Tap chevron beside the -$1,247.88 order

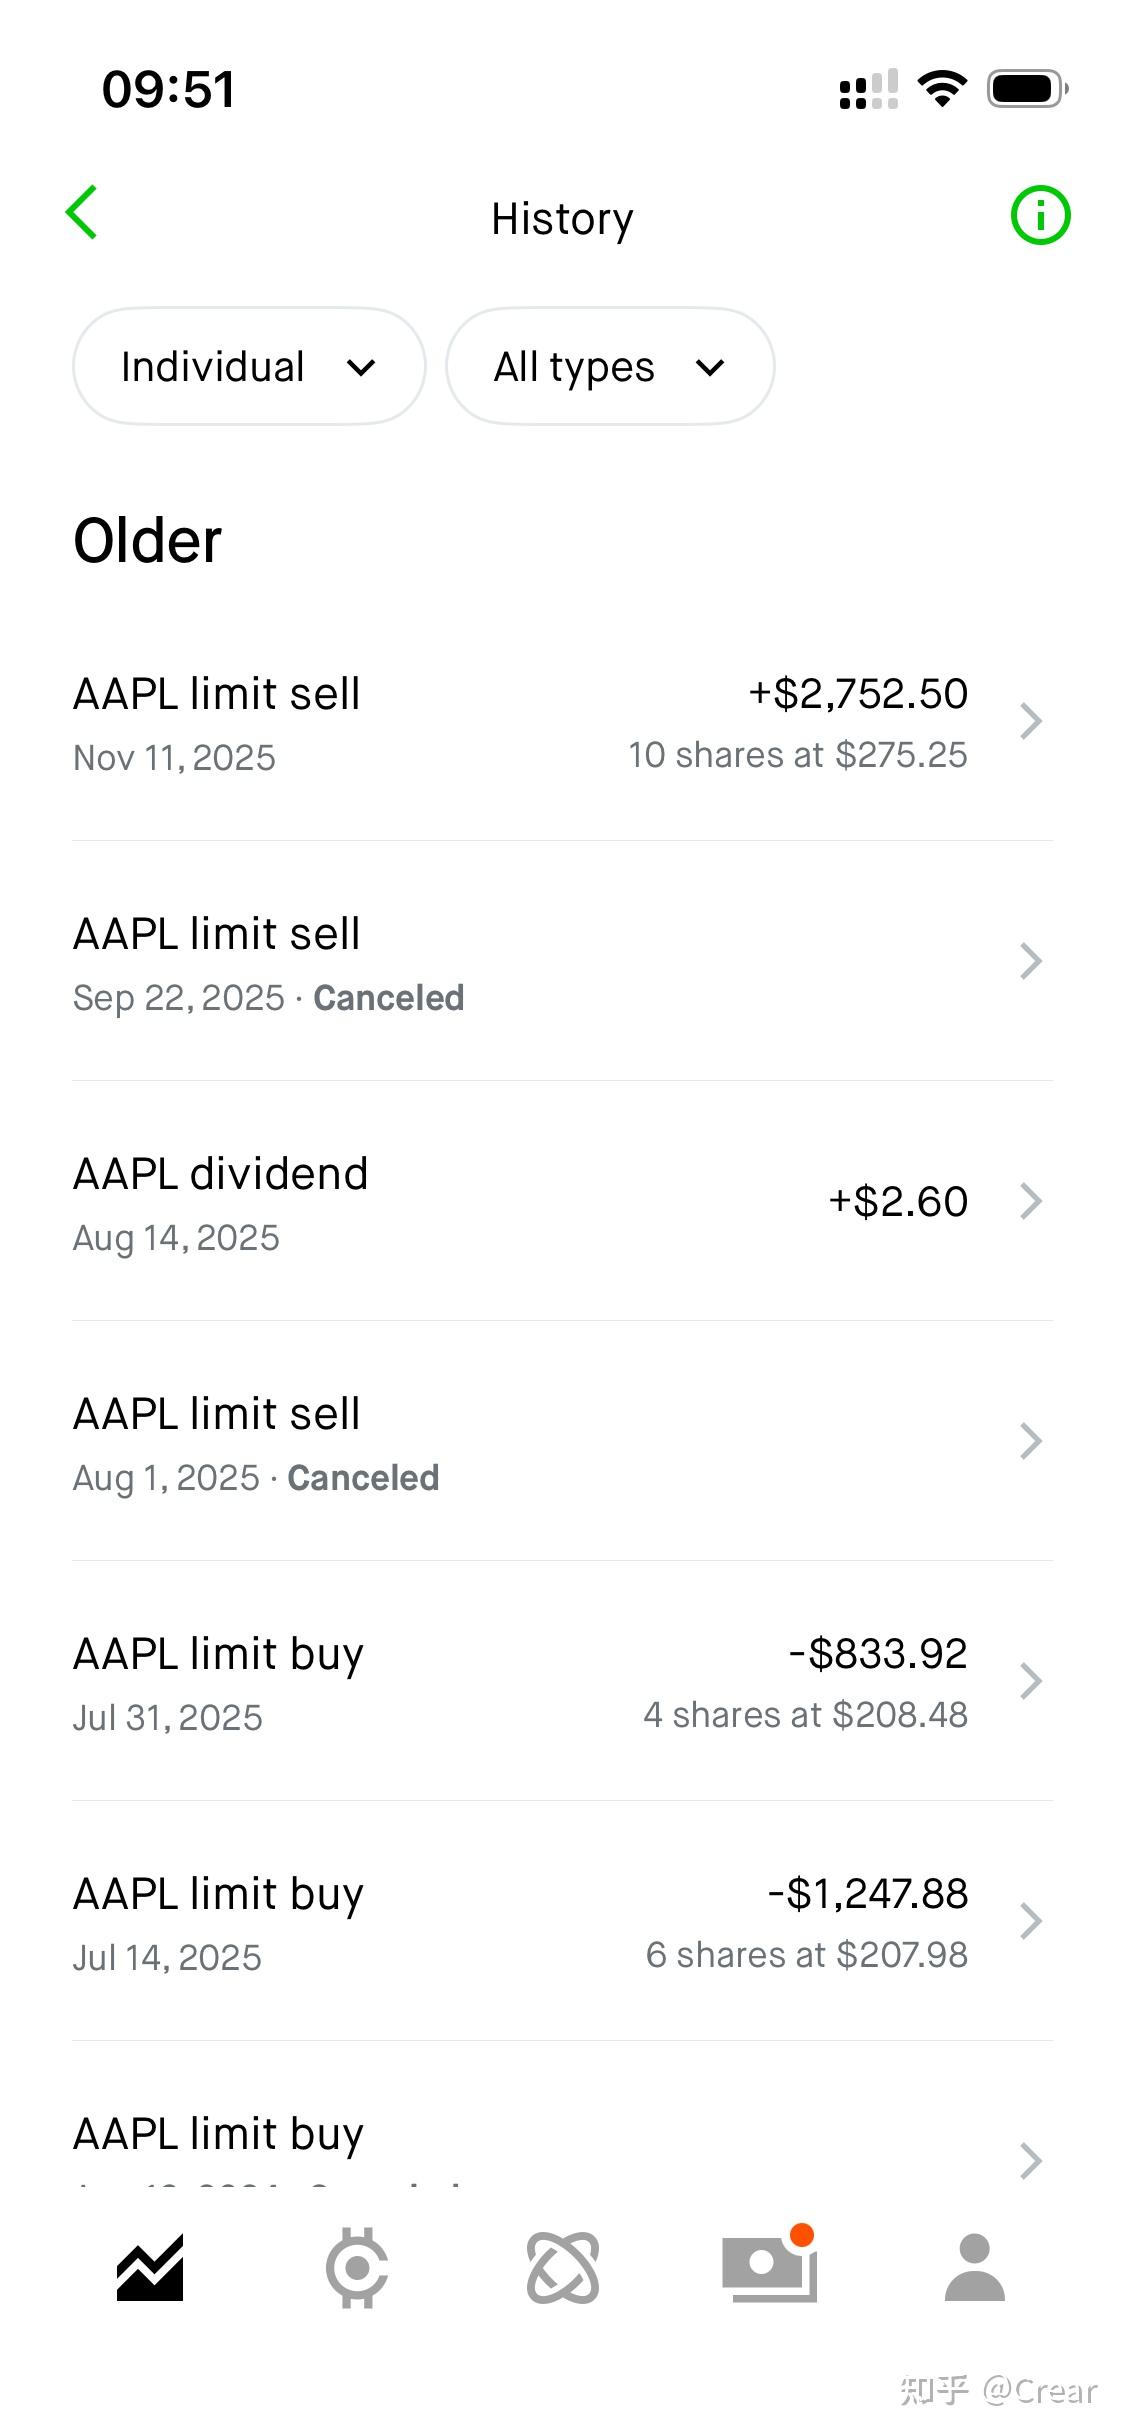pos(1031,1921)
